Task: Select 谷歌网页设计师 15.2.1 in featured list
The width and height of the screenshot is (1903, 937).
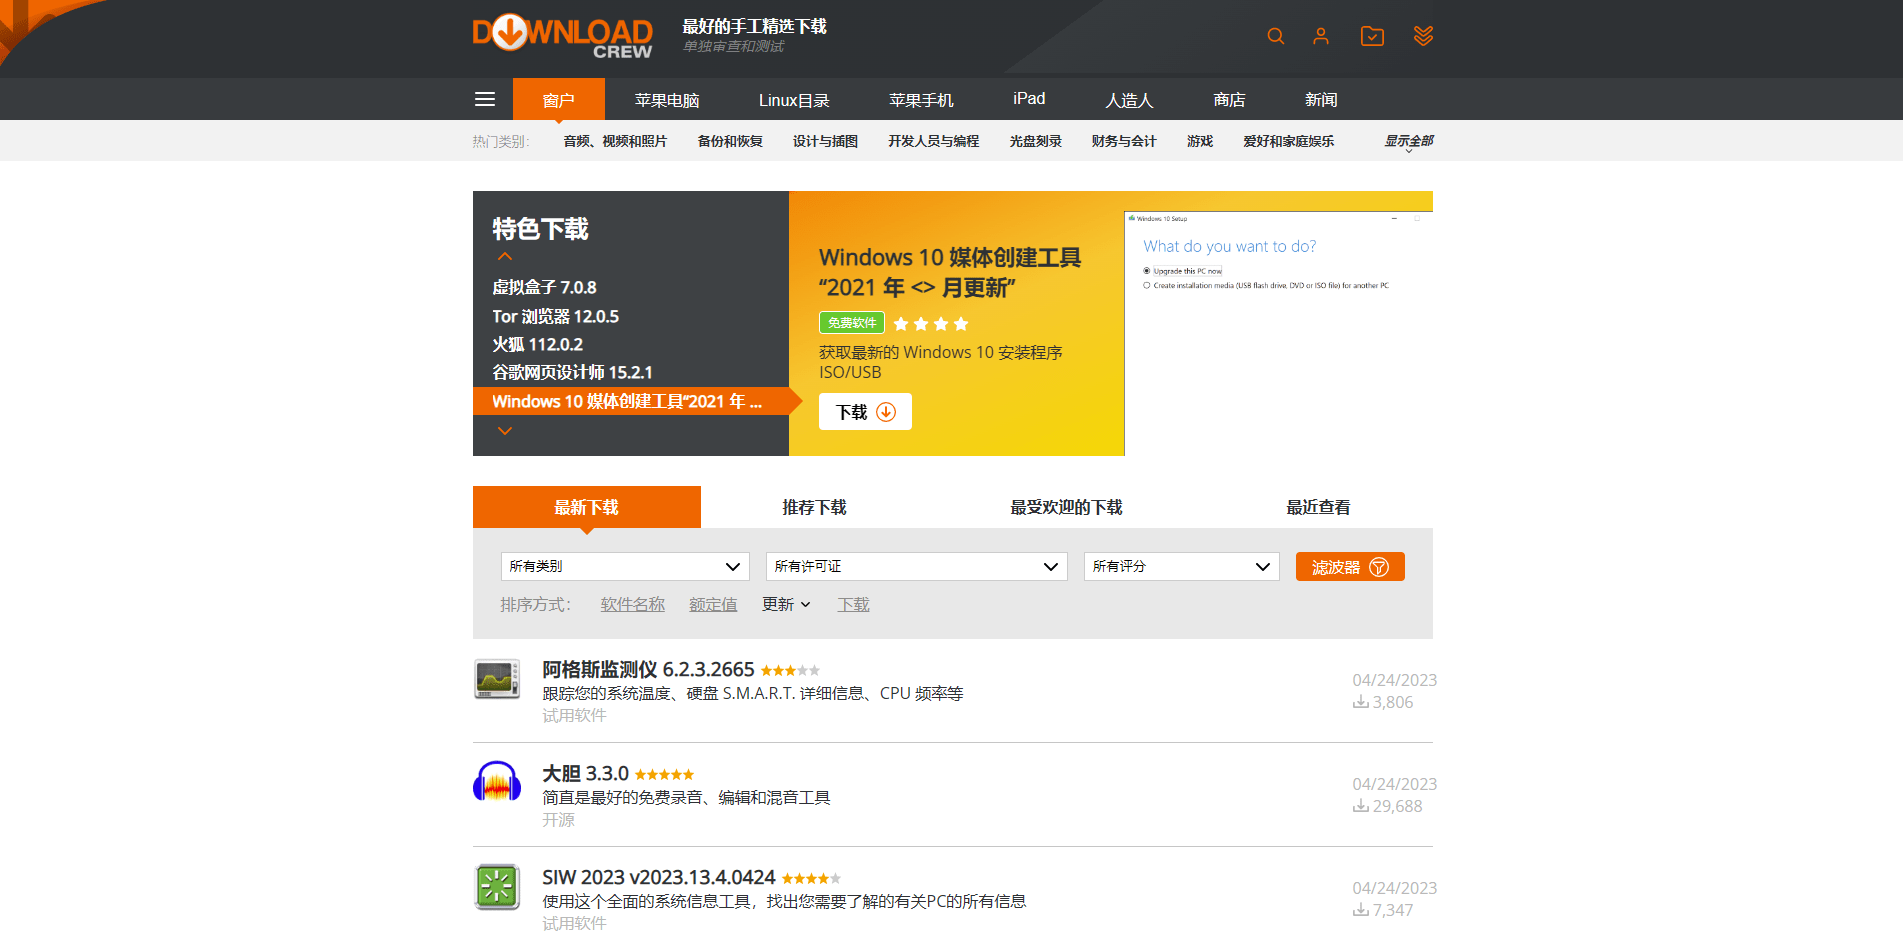Action: pyautogui.click(x=572, y=372)
